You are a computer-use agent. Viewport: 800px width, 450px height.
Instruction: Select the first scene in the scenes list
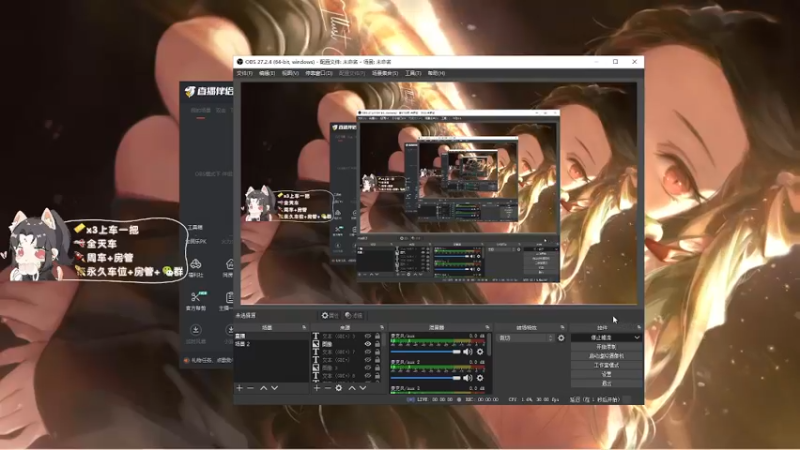271,336
